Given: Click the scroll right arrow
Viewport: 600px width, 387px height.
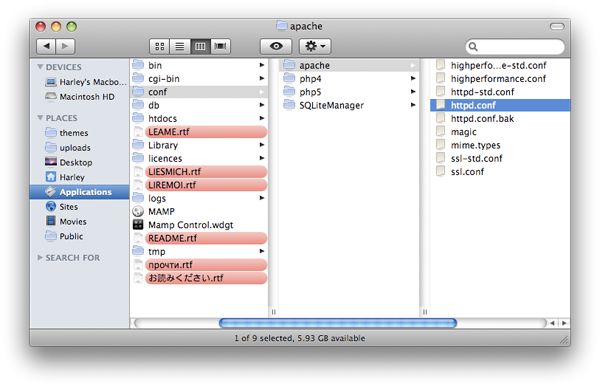Looking at the screenshot, I should coord(564,323).
